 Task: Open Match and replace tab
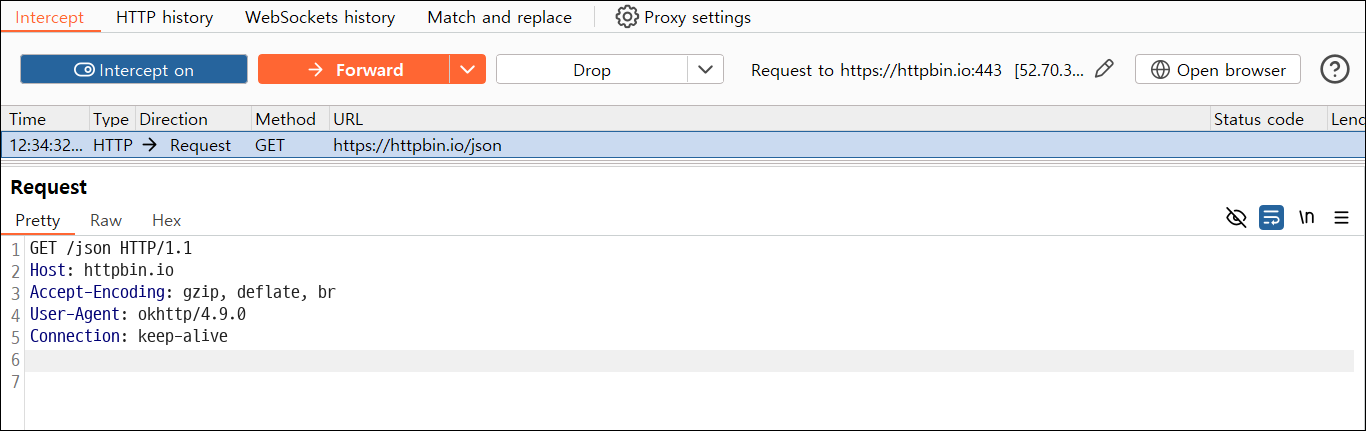point(500,17)
